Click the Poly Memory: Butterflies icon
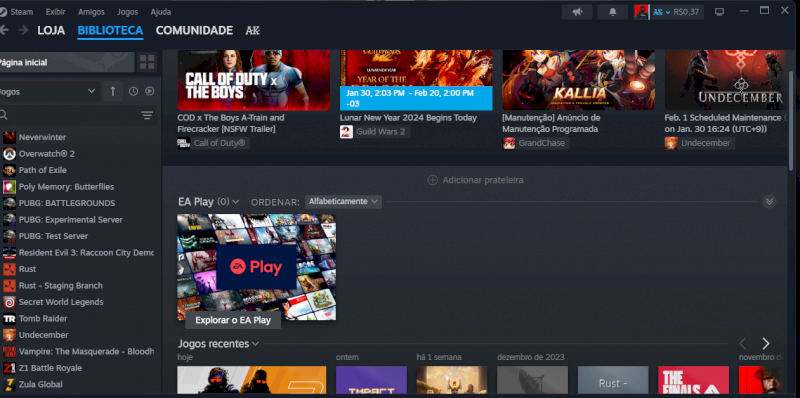The width and height of the screenshot is (800, 398). pos(9,187)
